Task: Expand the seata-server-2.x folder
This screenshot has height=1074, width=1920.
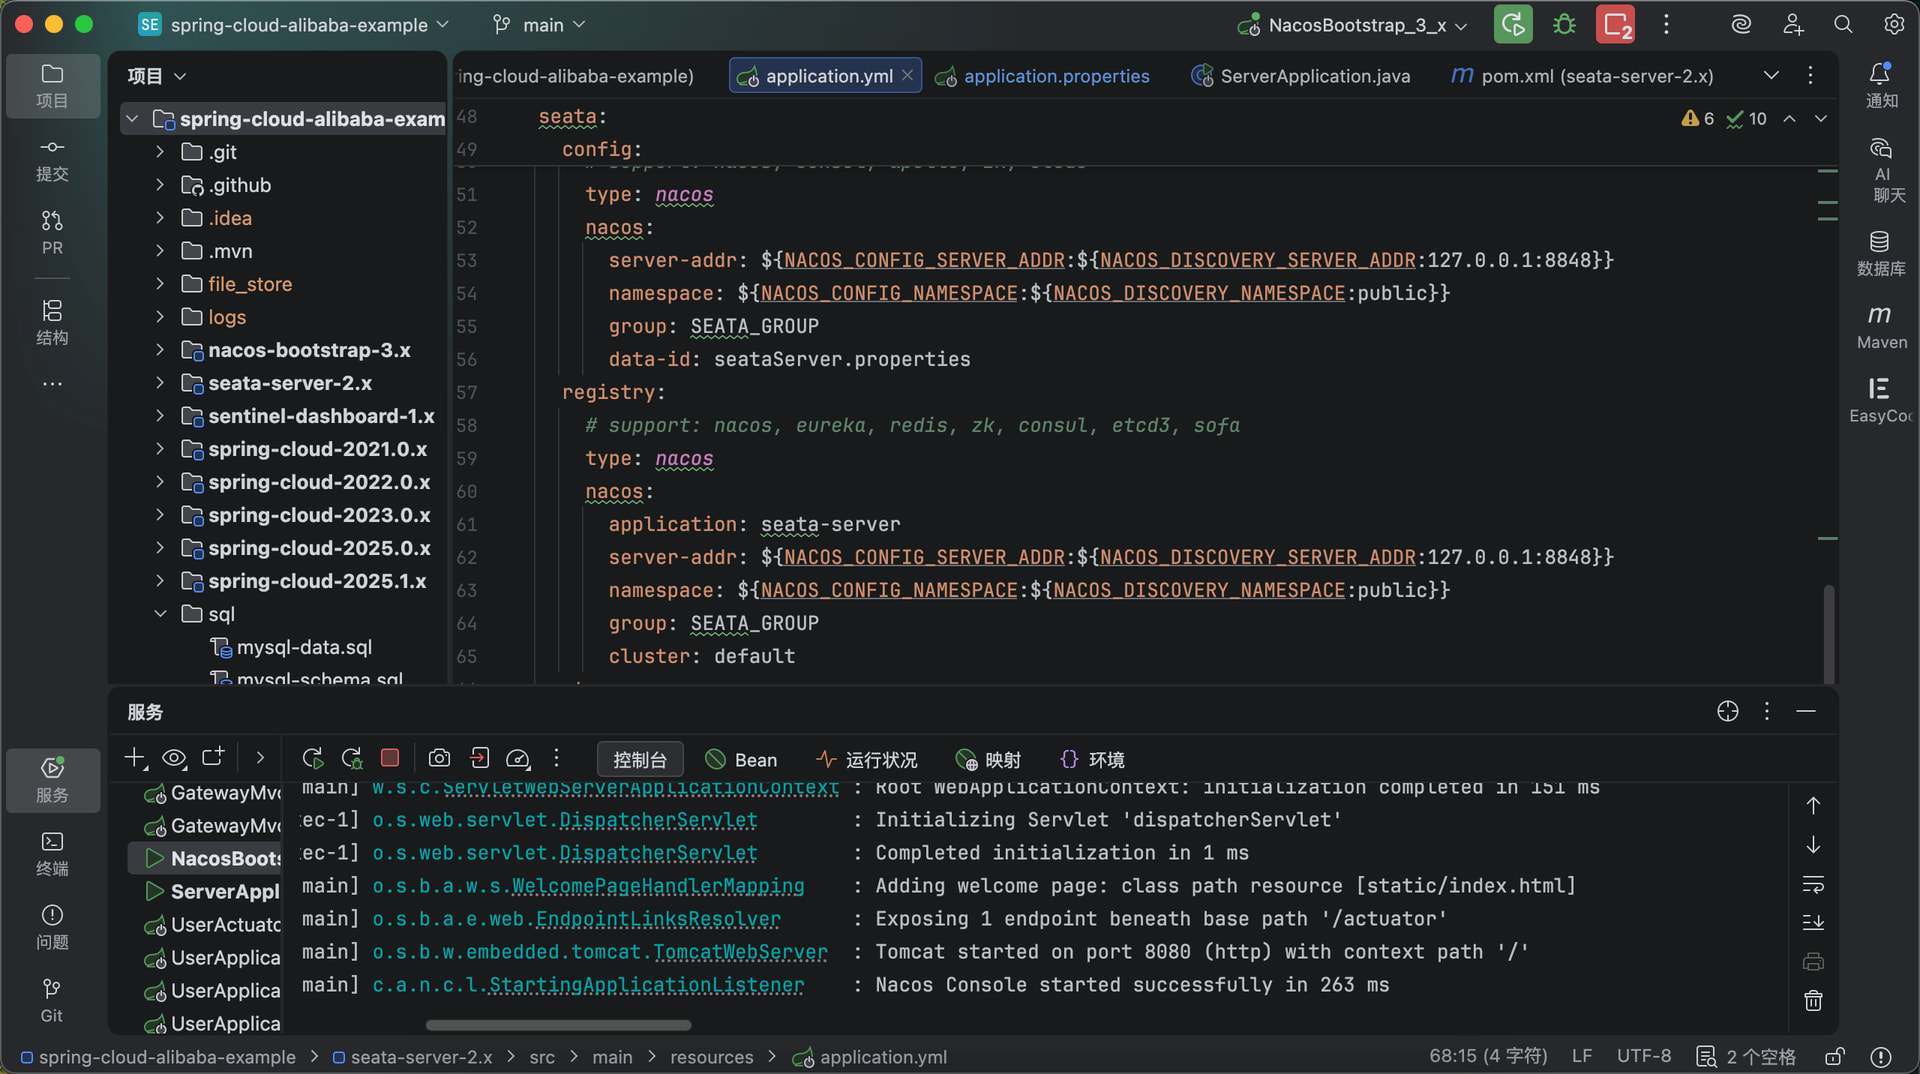Action: (160, 383)
